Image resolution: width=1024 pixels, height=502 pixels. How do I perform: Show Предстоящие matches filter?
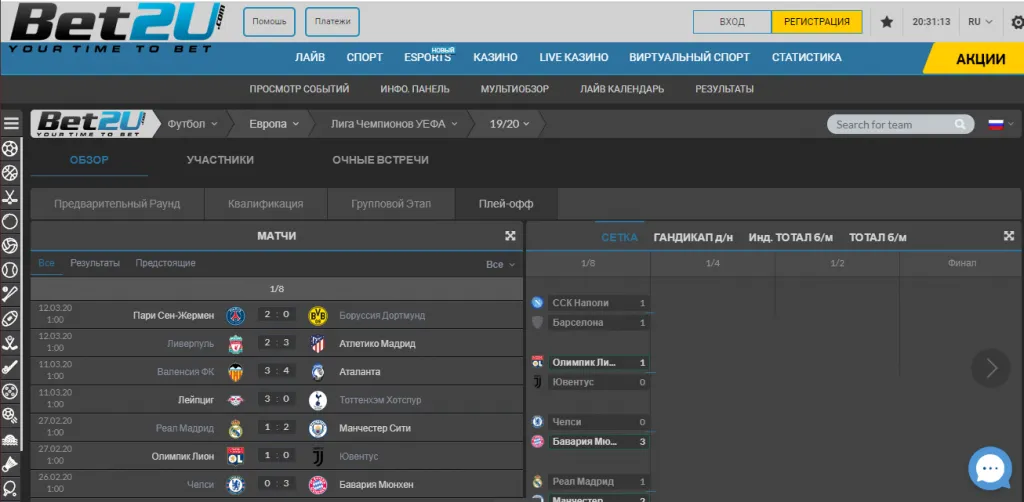tap(166, 263)
